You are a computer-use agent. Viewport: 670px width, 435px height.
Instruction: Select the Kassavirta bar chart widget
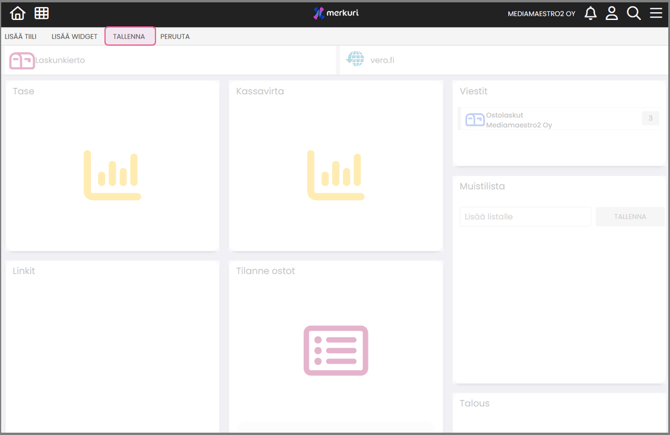click(x=336, y=175)
